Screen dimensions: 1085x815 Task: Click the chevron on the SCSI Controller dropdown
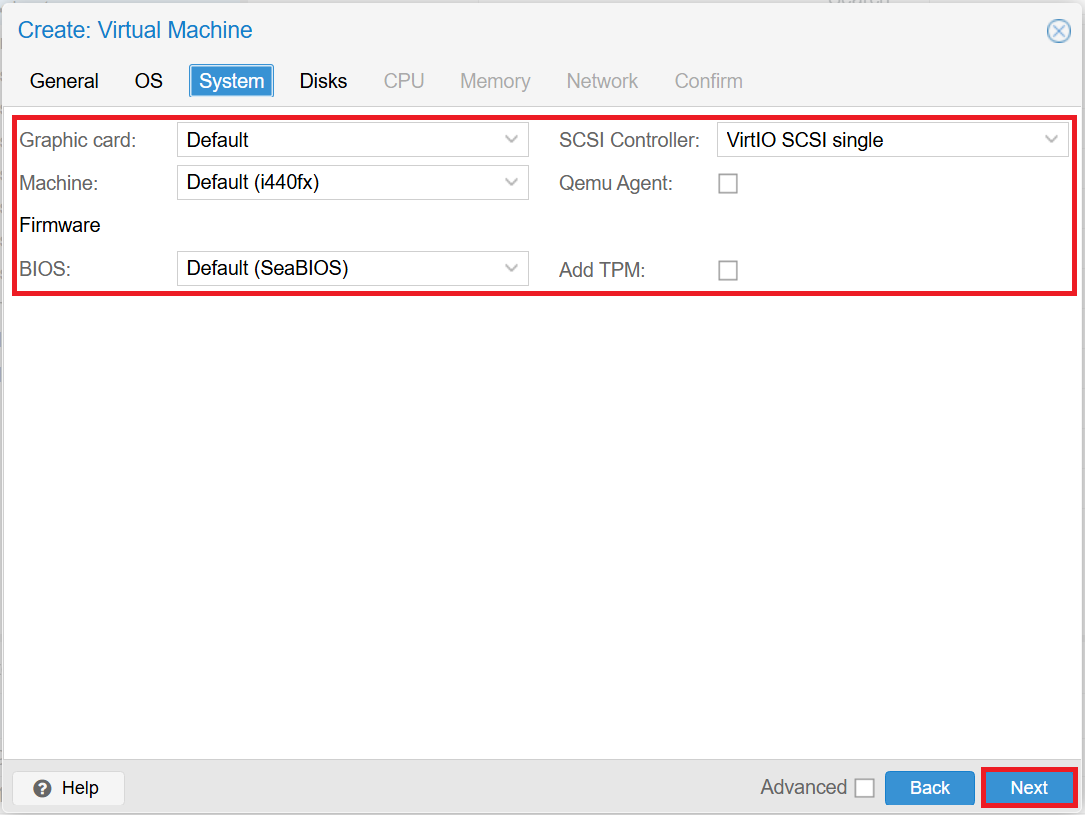pyautogui.click(x=1053, y=139)
